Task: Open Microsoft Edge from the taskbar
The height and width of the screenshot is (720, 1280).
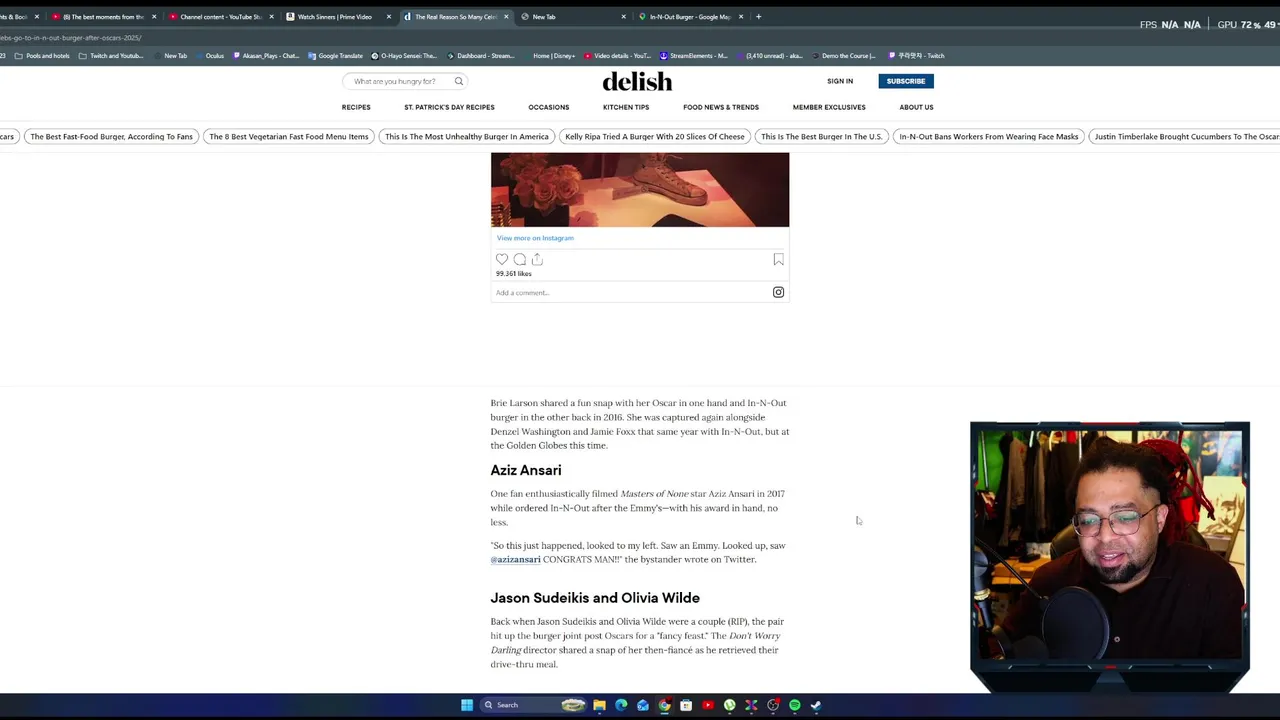Action: coord(621,705)
